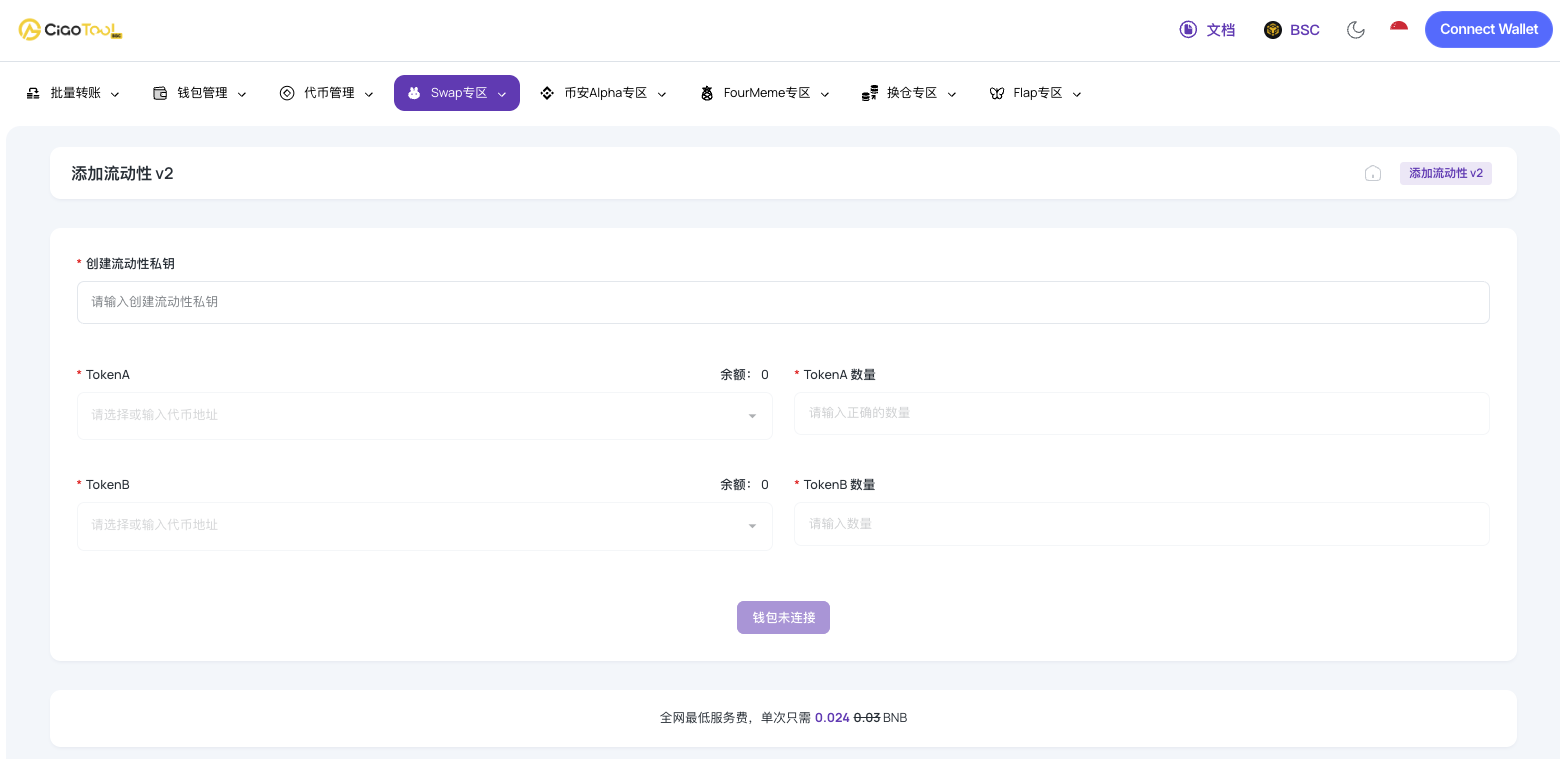
Task: Open the TokenA address dropdown
Action: click(424, 415)
